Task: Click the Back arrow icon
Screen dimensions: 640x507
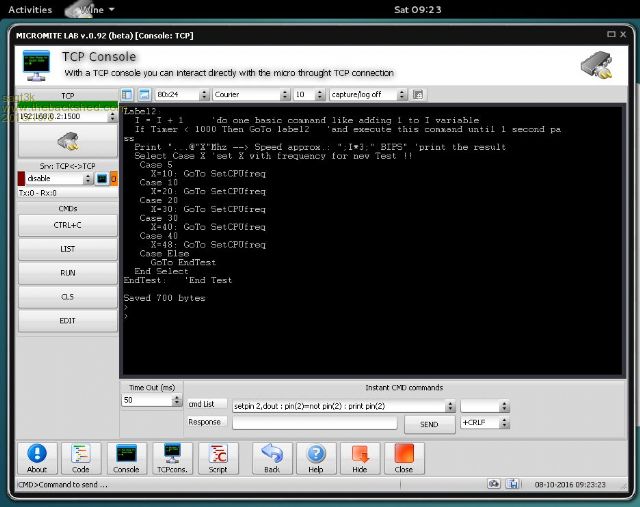Action: [272, 455]
